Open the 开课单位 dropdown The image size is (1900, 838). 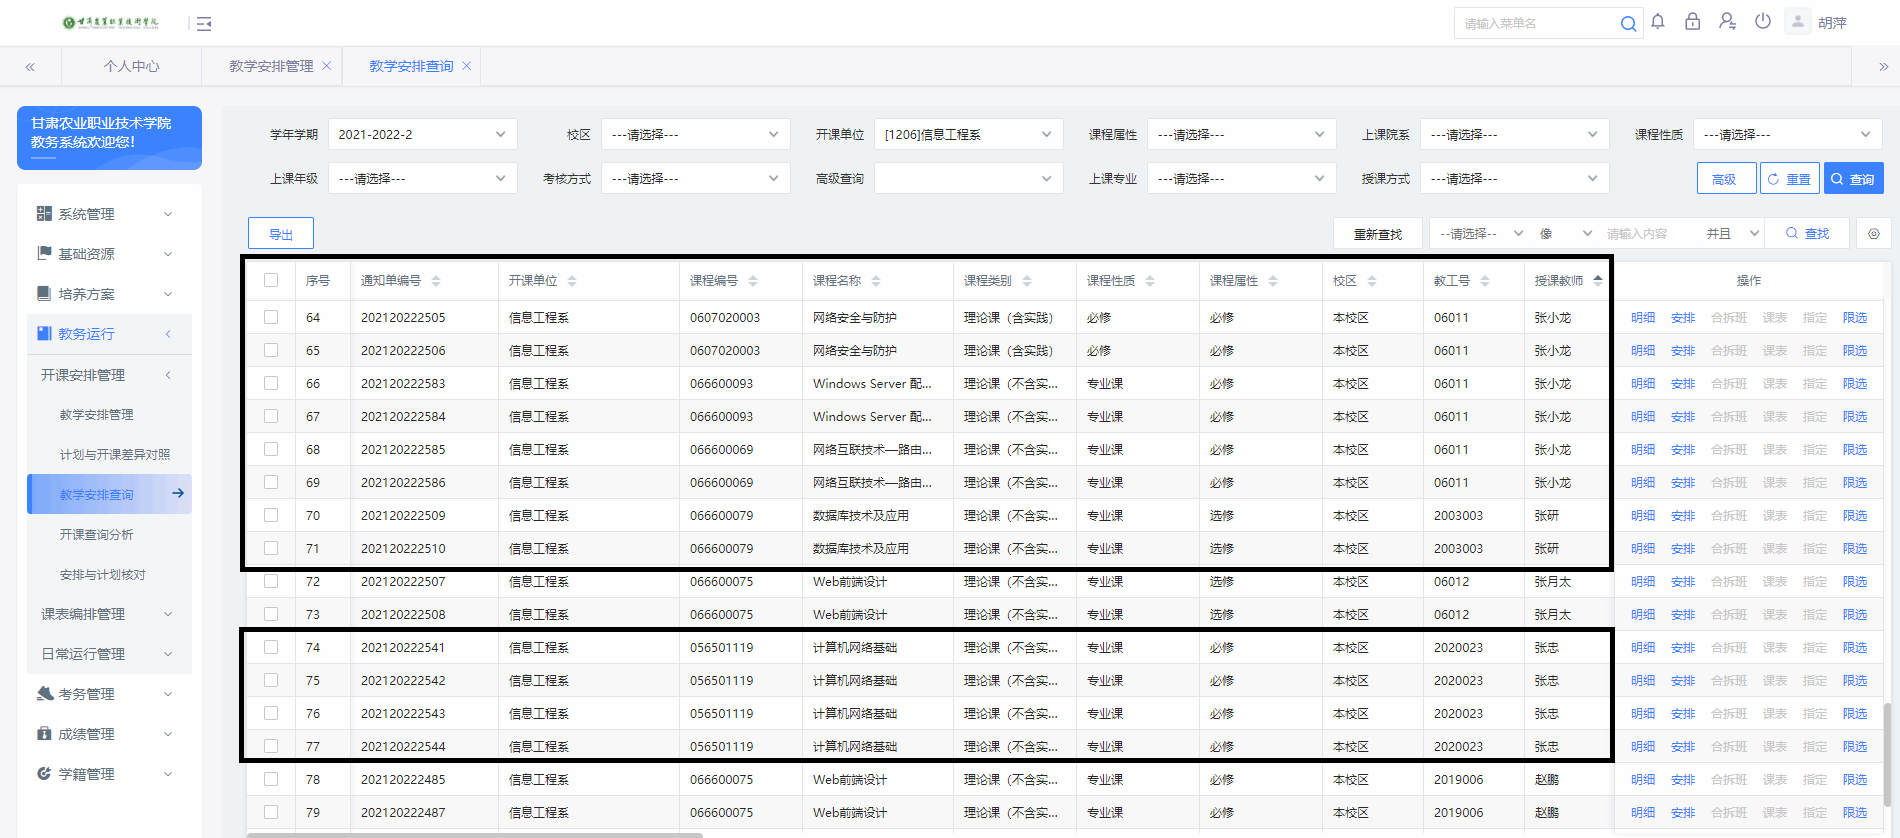coord(967,135)
